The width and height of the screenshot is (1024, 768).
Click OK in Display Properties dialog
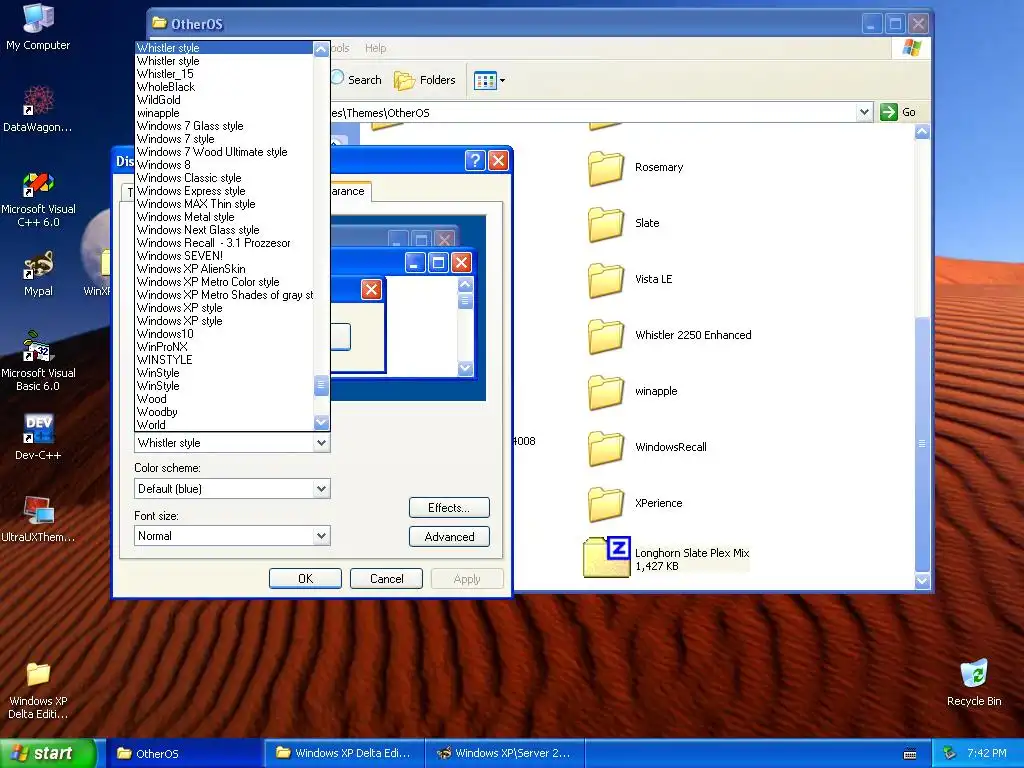click(305, 579)
